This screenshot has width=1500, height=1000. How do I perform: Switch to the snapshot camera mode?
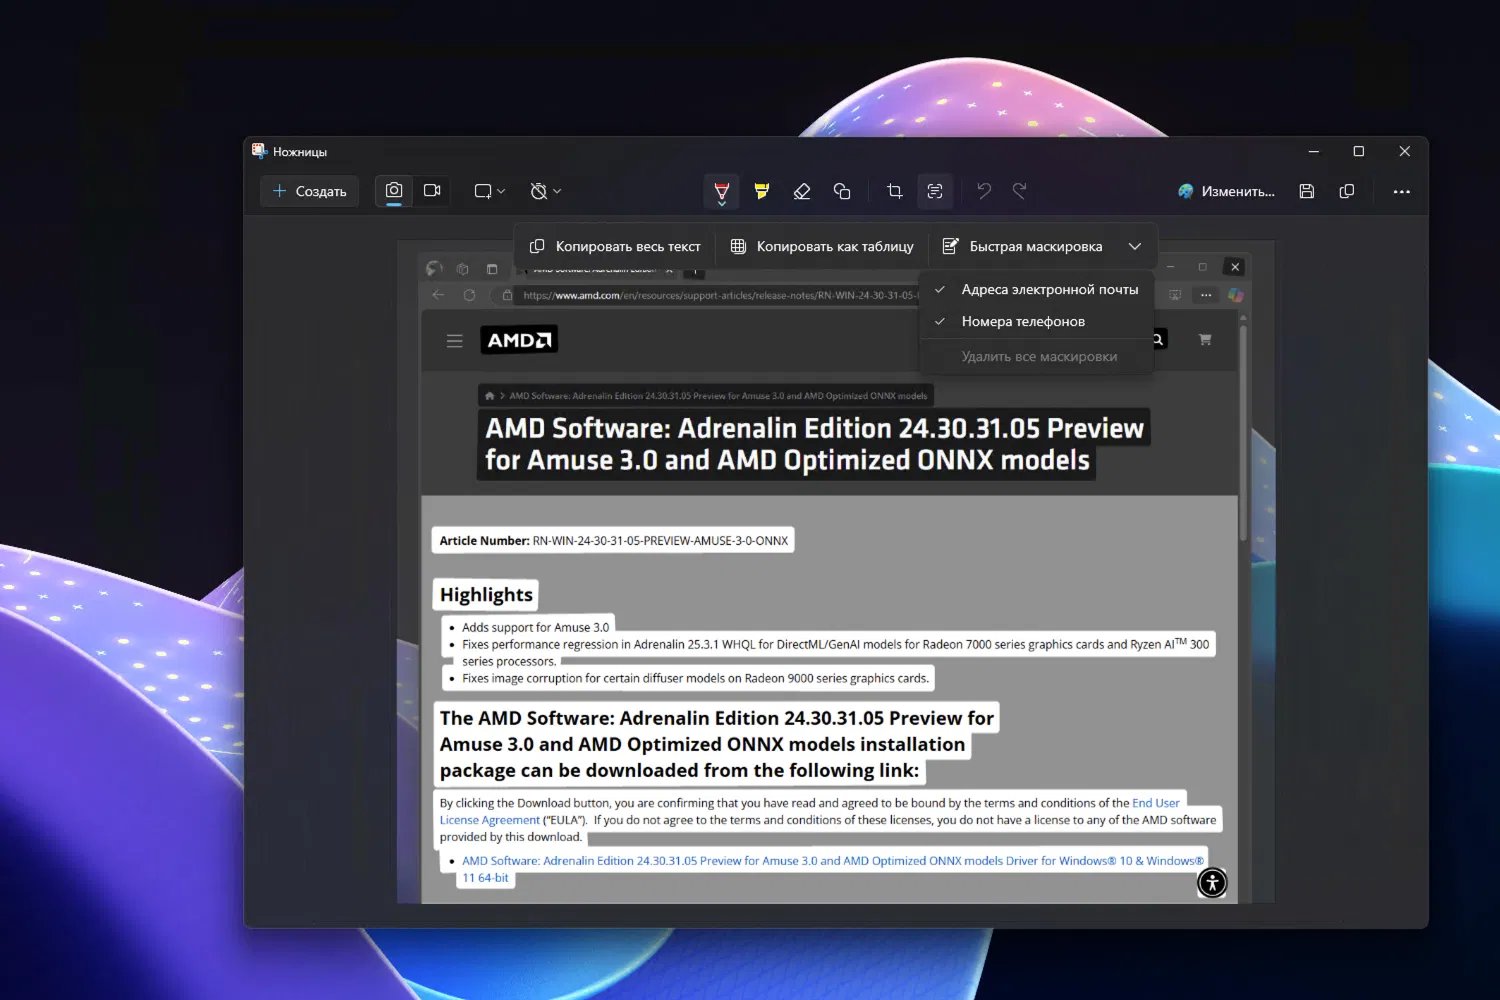(394, 191)
